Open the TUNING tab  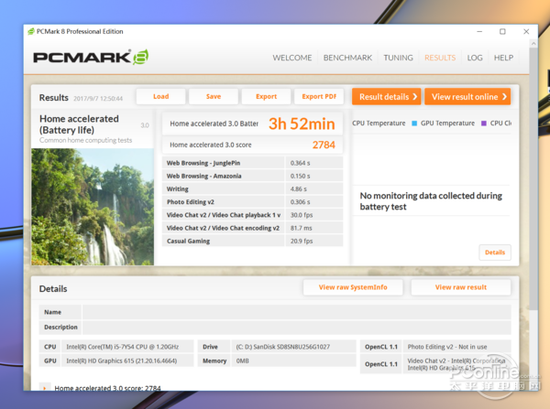(398, 58)
